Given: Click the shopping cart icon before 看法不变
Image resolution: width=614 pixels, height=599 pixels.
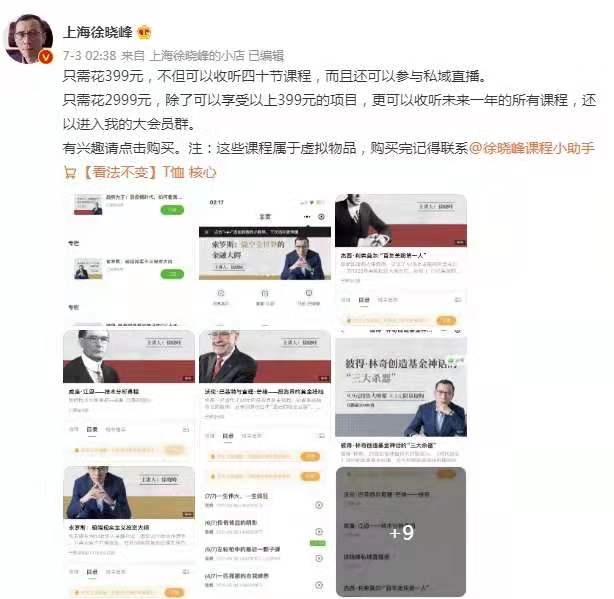Looking at the screenshot, I should tap(70, 173).
